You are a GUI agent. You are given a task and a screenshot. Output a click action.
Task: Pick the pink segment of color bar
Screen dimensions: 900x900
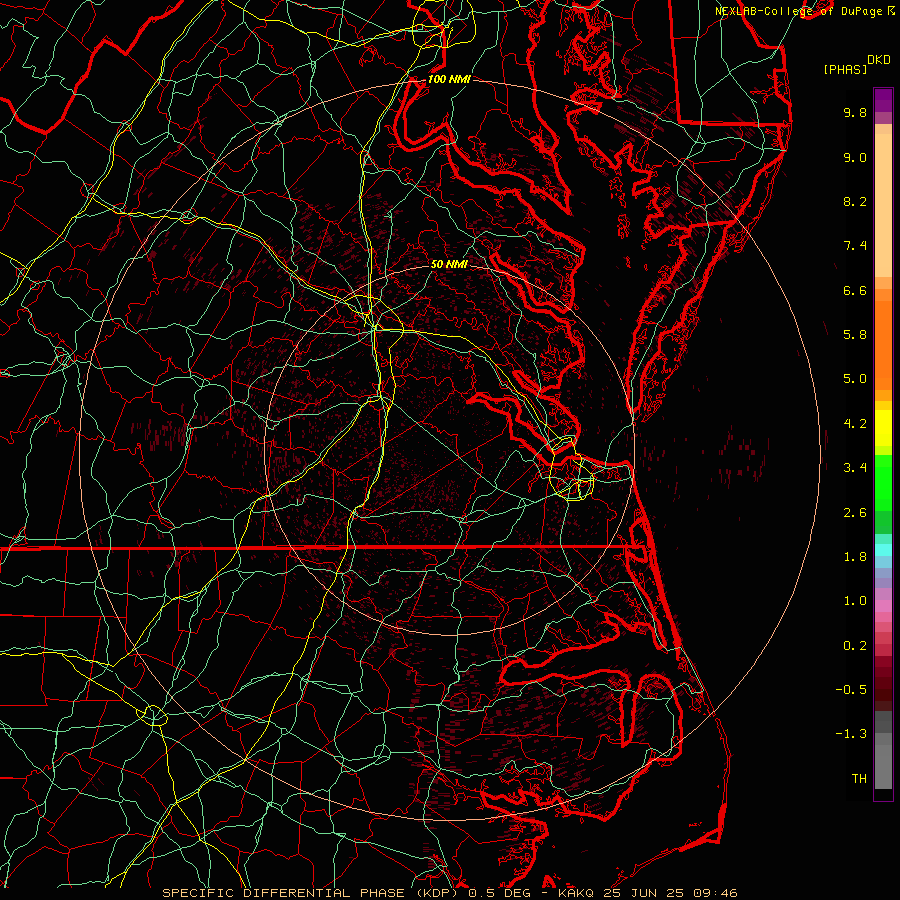click(x=883, y=606)
